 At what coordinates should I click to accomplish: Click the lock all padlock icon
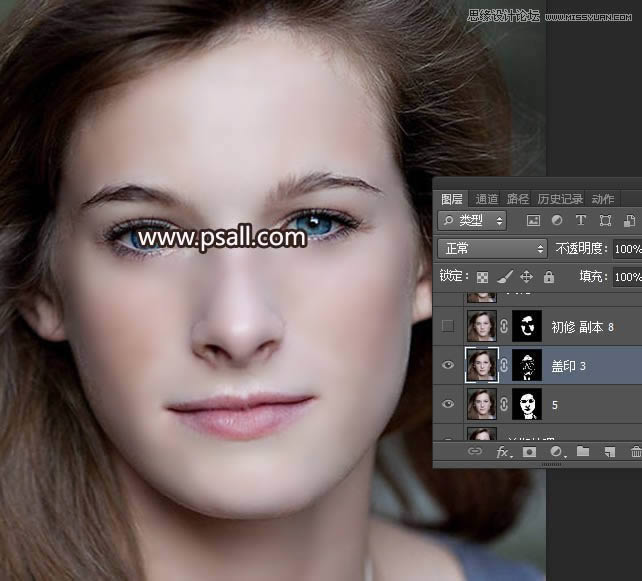548,277
